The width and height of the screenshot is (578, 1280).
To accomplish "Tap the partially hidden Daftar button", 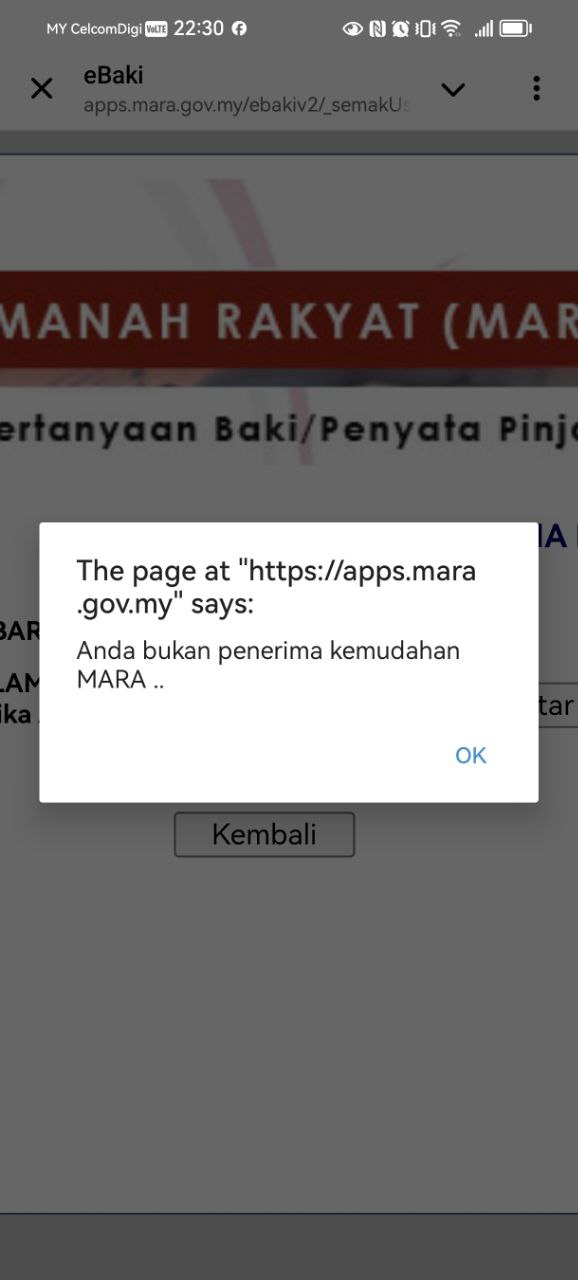I will 557,706.
